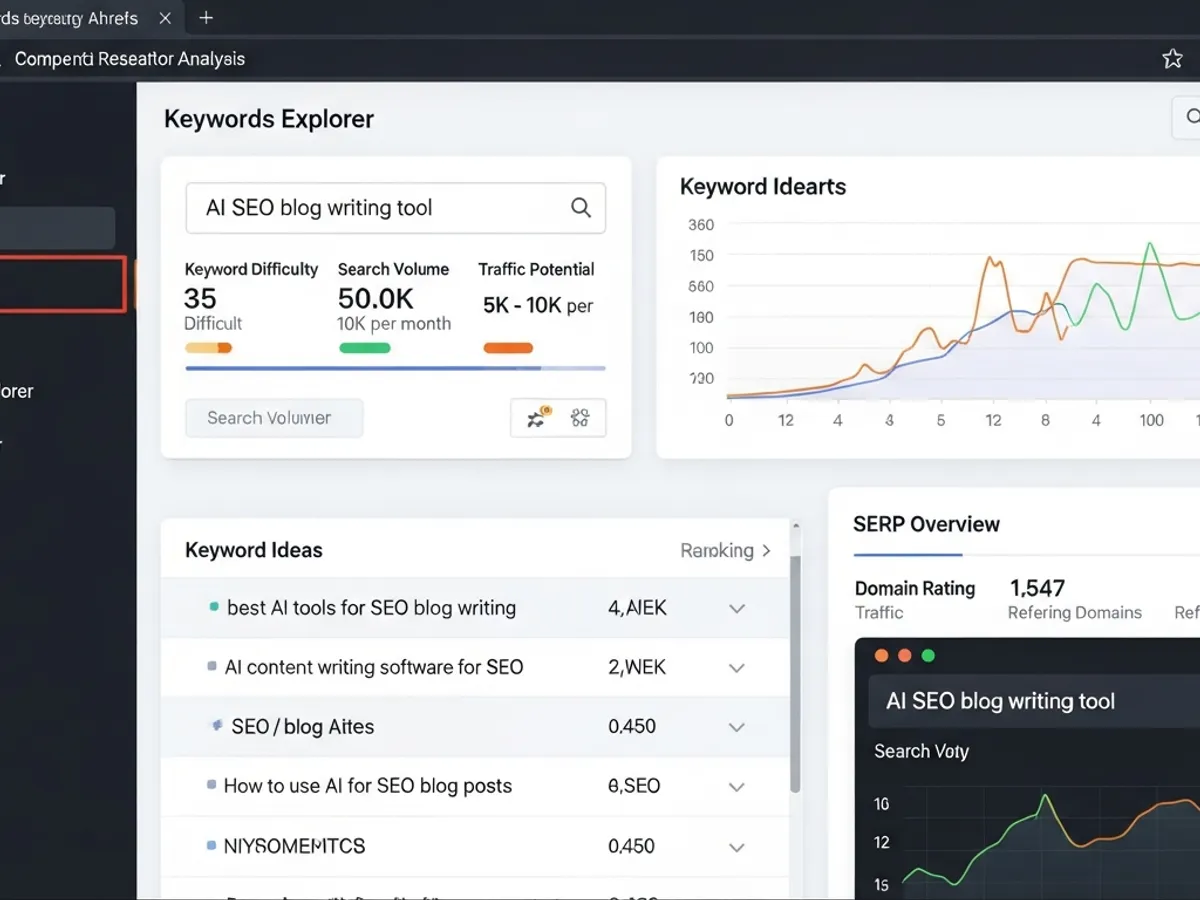
Task: Toggle the green dot on the SERP preview window
Action: [x=927, y=655]
